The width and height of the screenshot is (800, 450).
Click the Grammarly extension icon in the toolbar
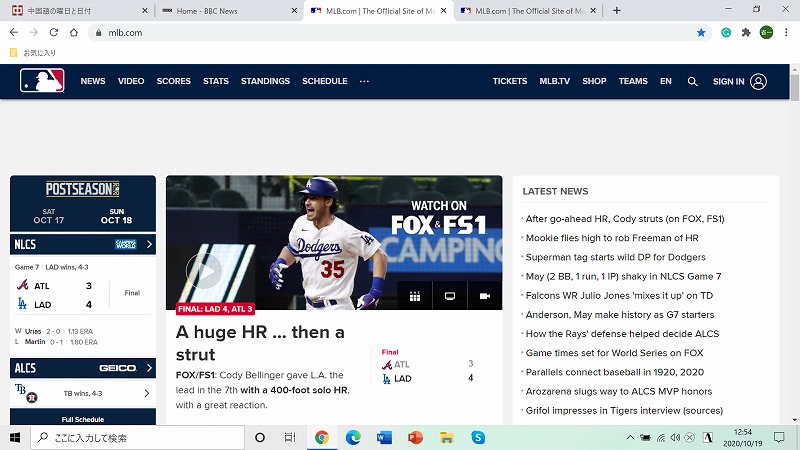point(726,32)
